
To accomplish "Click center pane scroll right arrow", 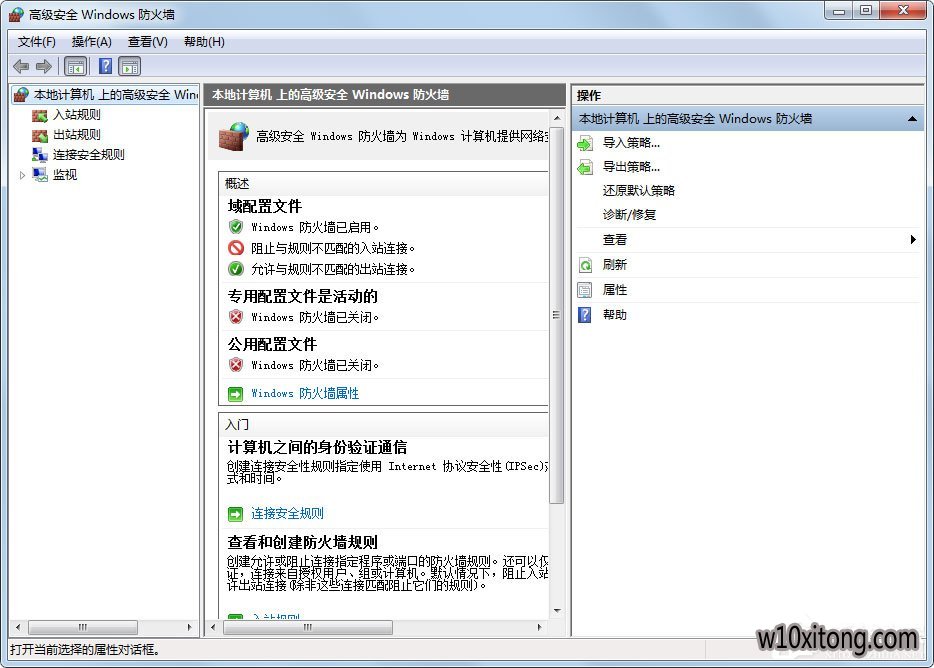I will (540, 627).
